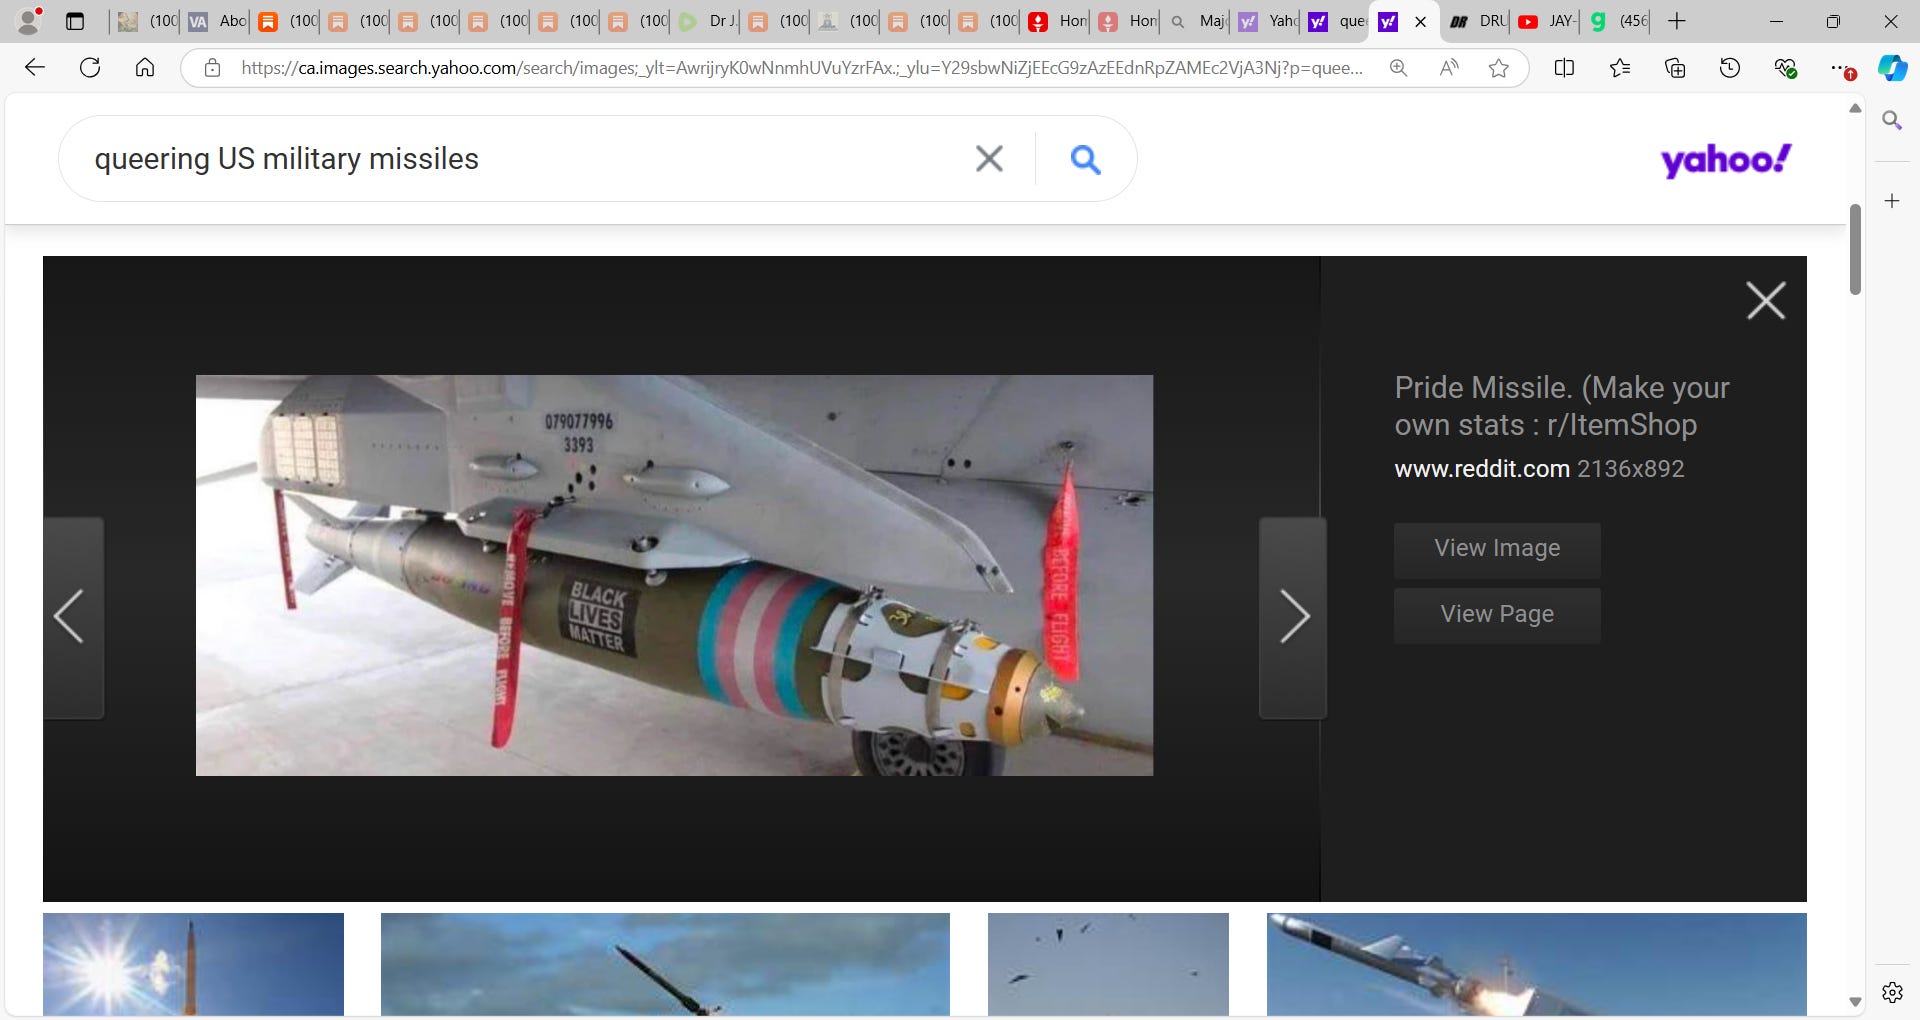Reload the current page
The height and width of the screenshot is (1020, 1920).
90,68
